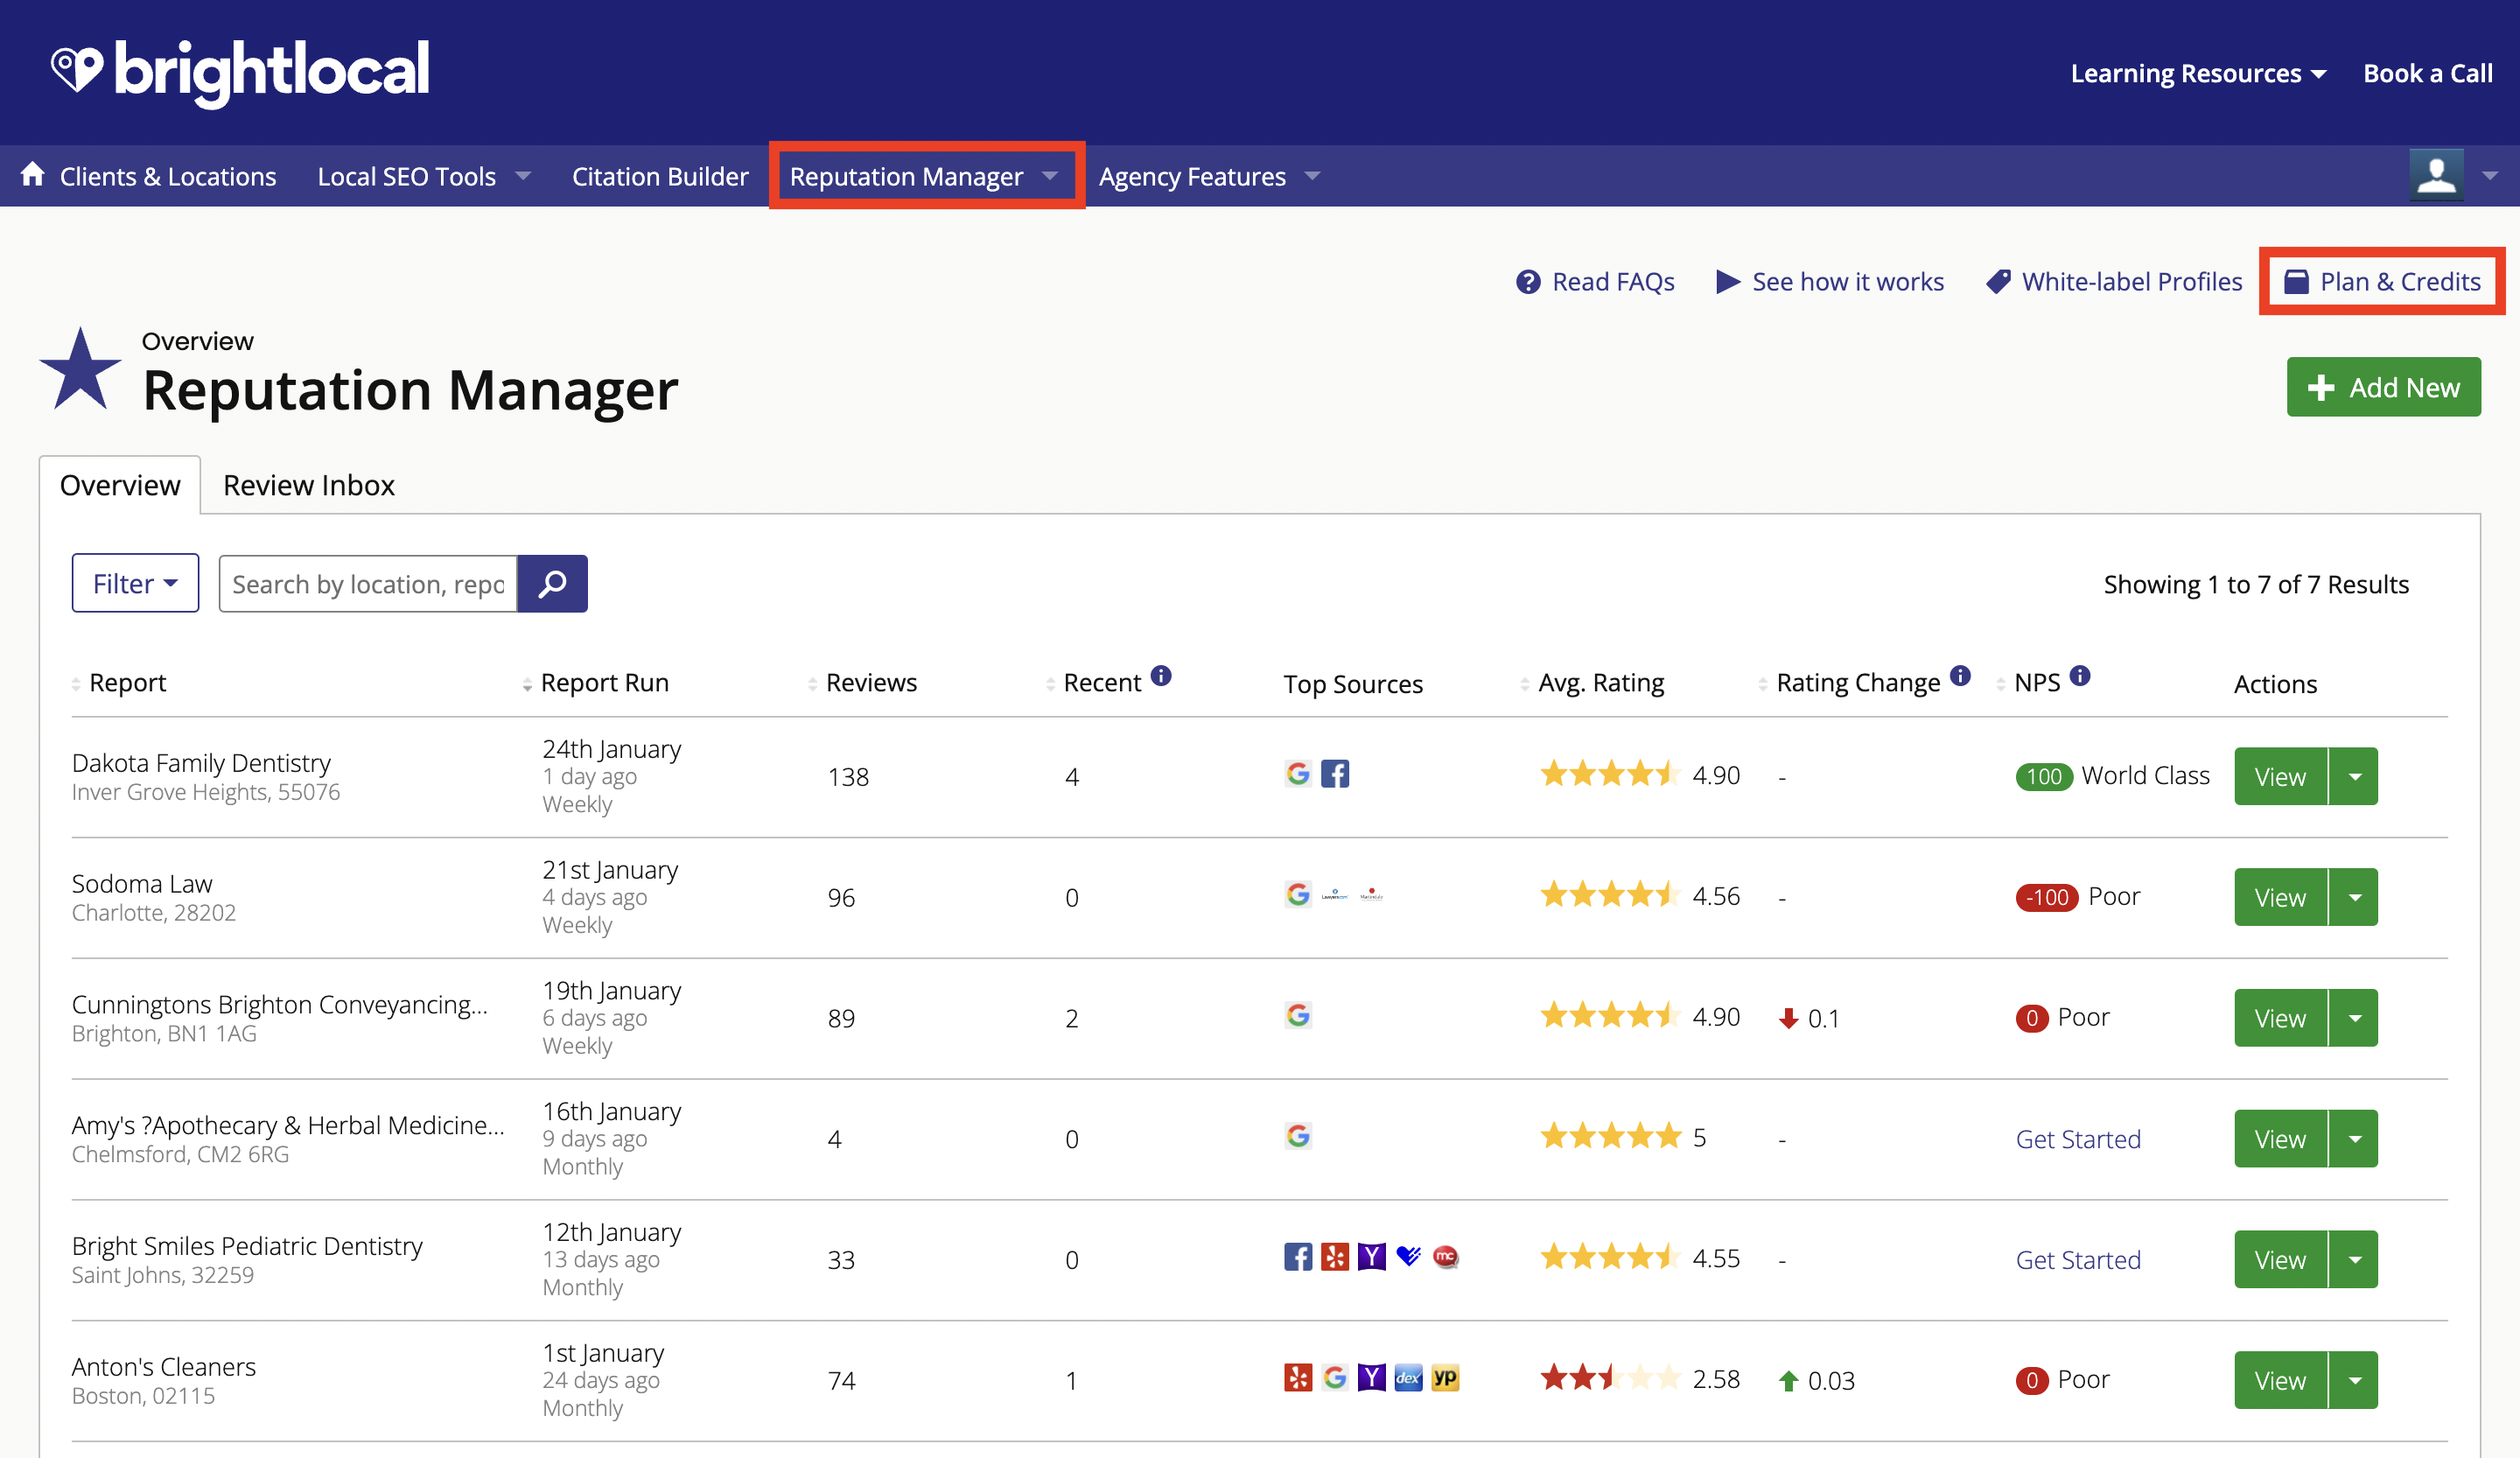Viewport: 2520px width, 1458px height.
Task: Open the user account avatar
Action: (2436, 175)
